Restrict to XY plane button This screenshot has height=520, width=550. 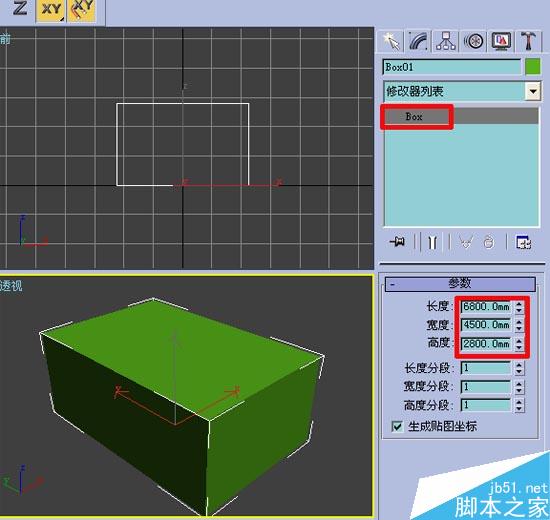[51, 10]
